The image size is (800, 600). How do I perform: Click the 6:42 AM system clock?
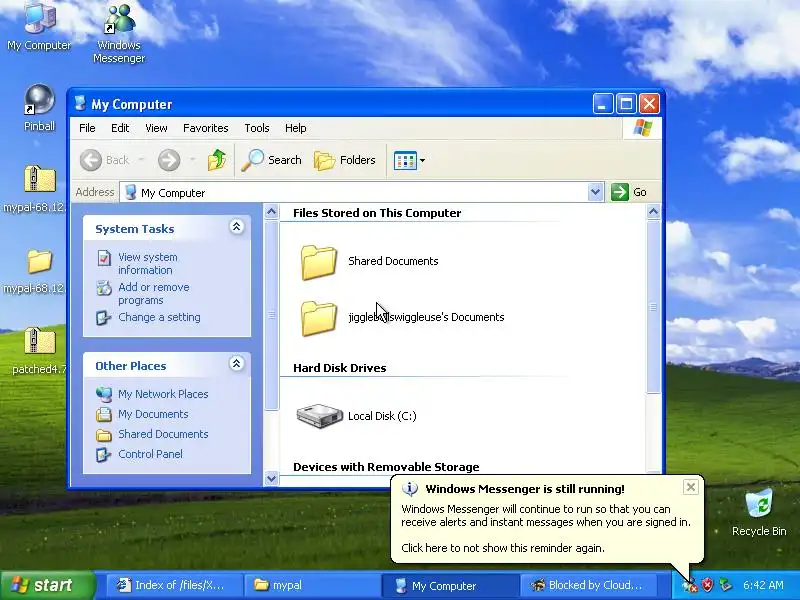point(763,585)
